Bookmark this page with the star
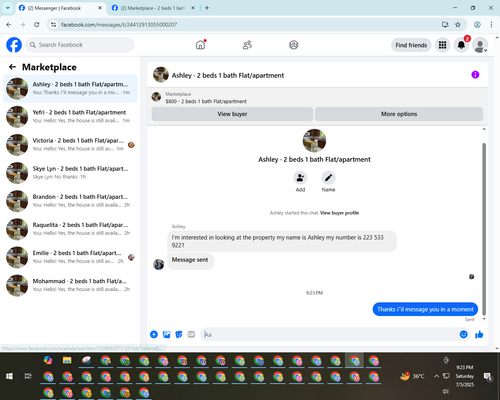 (458, 25)
